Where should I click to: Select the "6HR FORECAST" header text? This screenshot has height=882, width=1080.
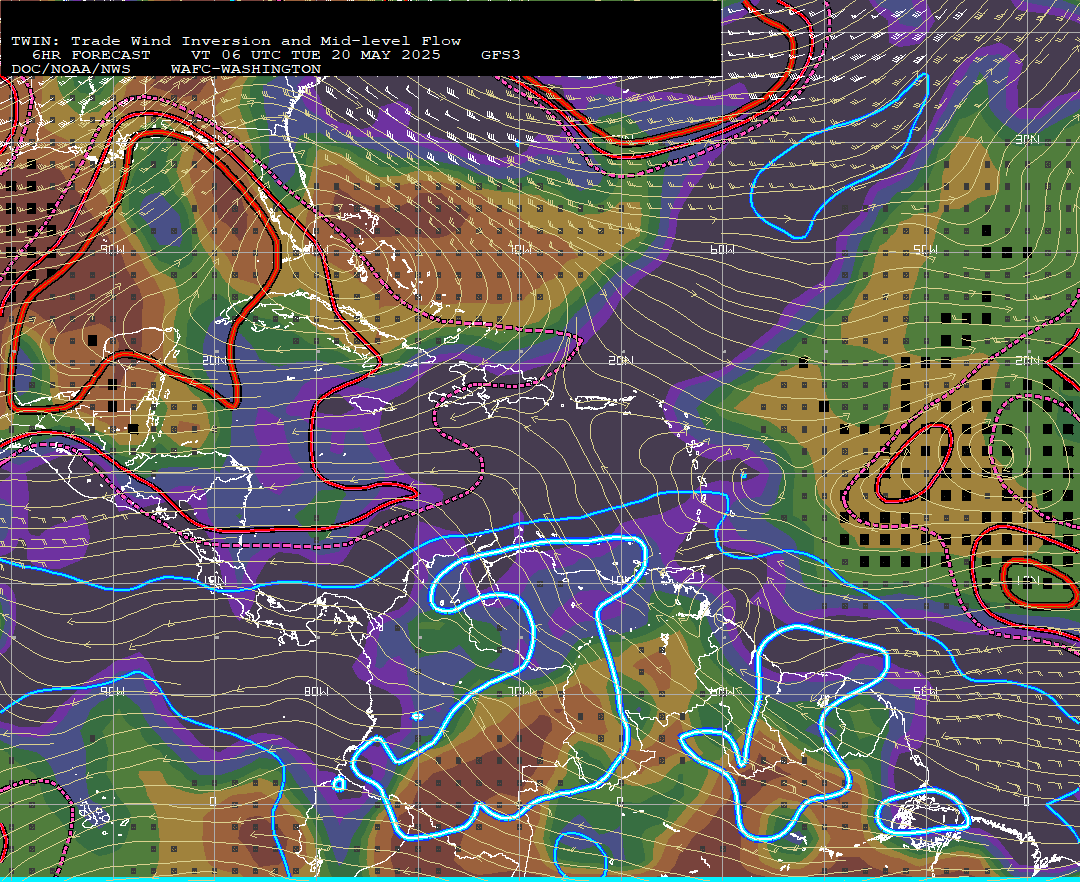(x=91, y=55)
